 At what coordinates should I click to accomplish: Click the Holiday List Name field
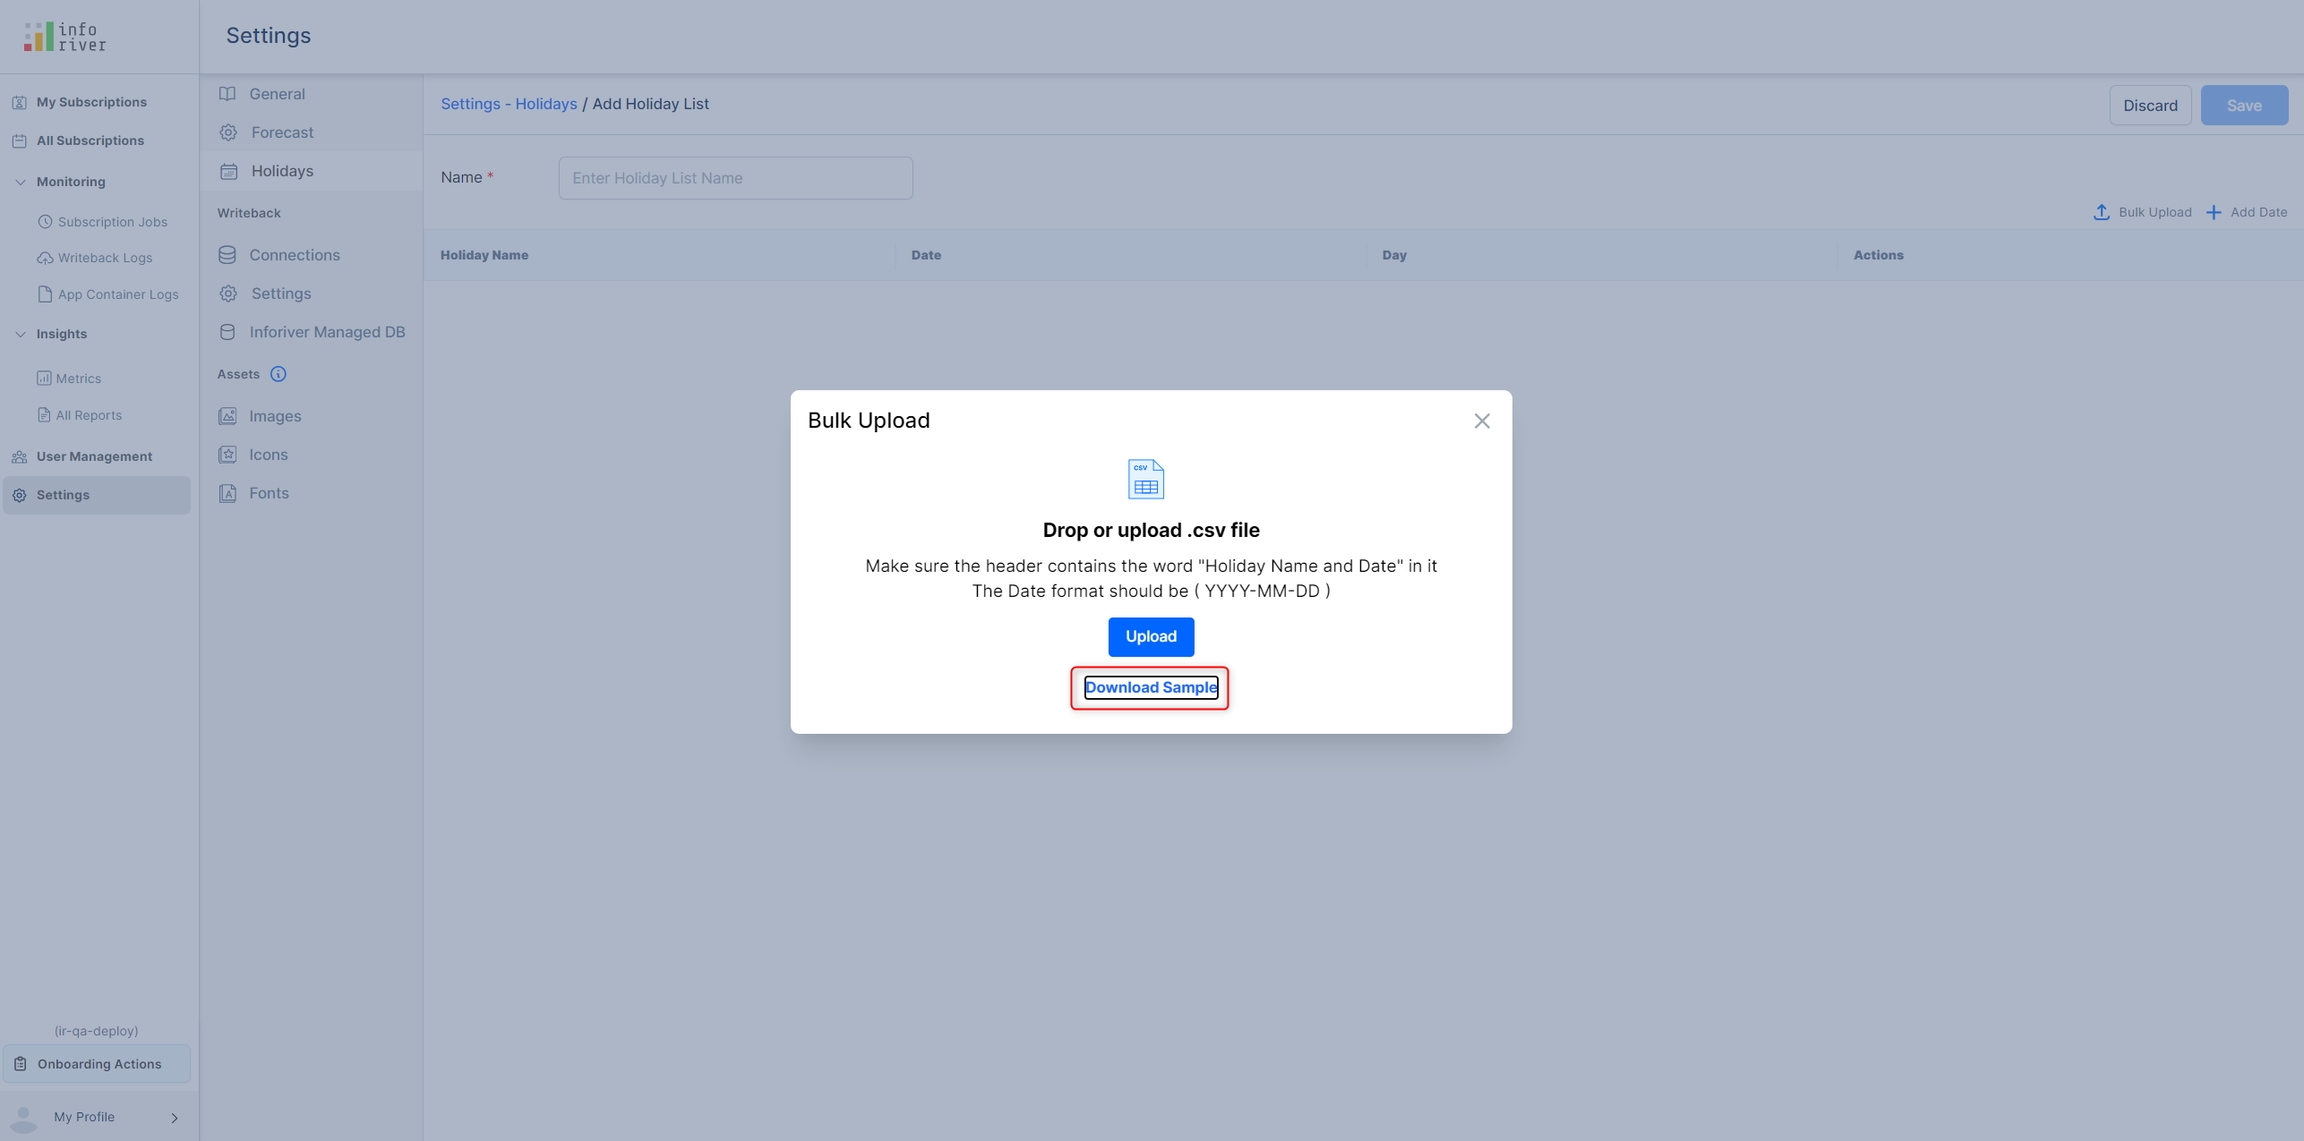pyautogui.click(x=735, y=178)
